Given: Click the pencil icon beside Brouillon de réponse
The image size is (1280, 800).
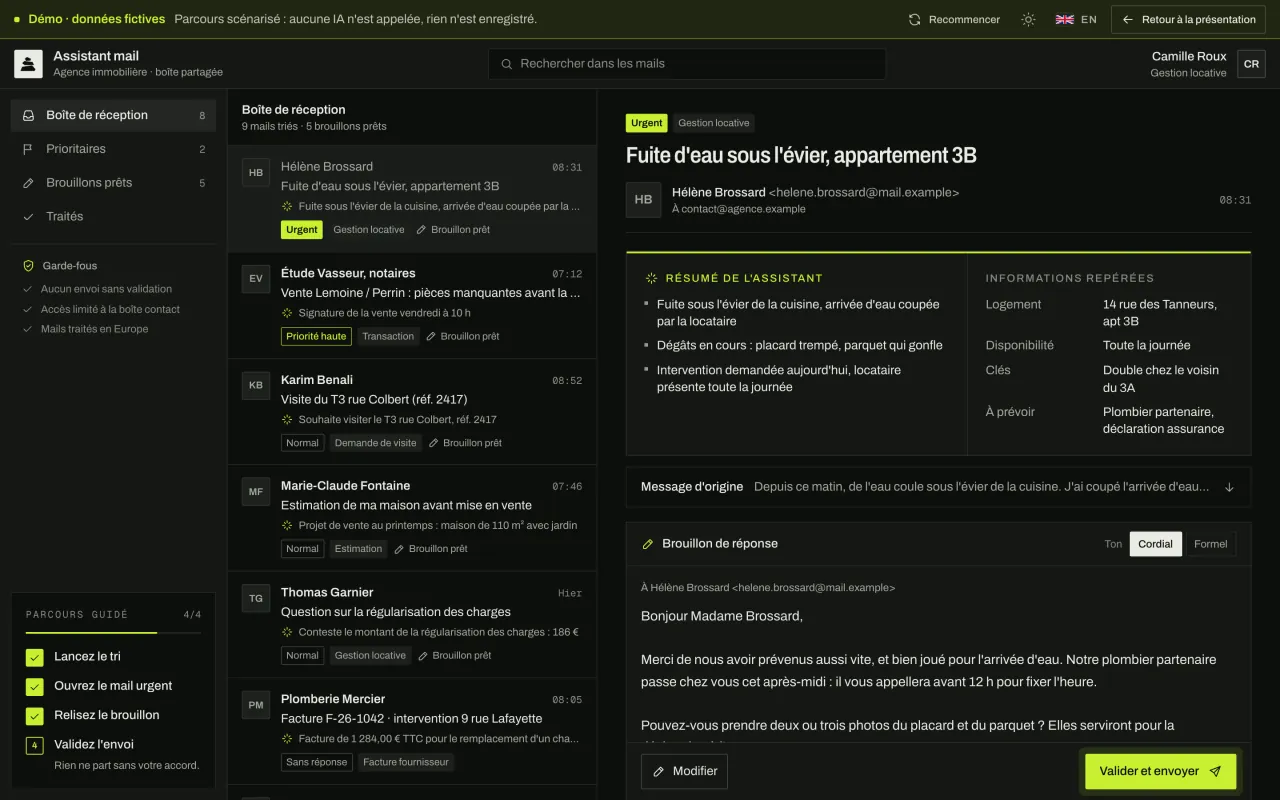Looking at the screenshot, I should pos(648,544).
